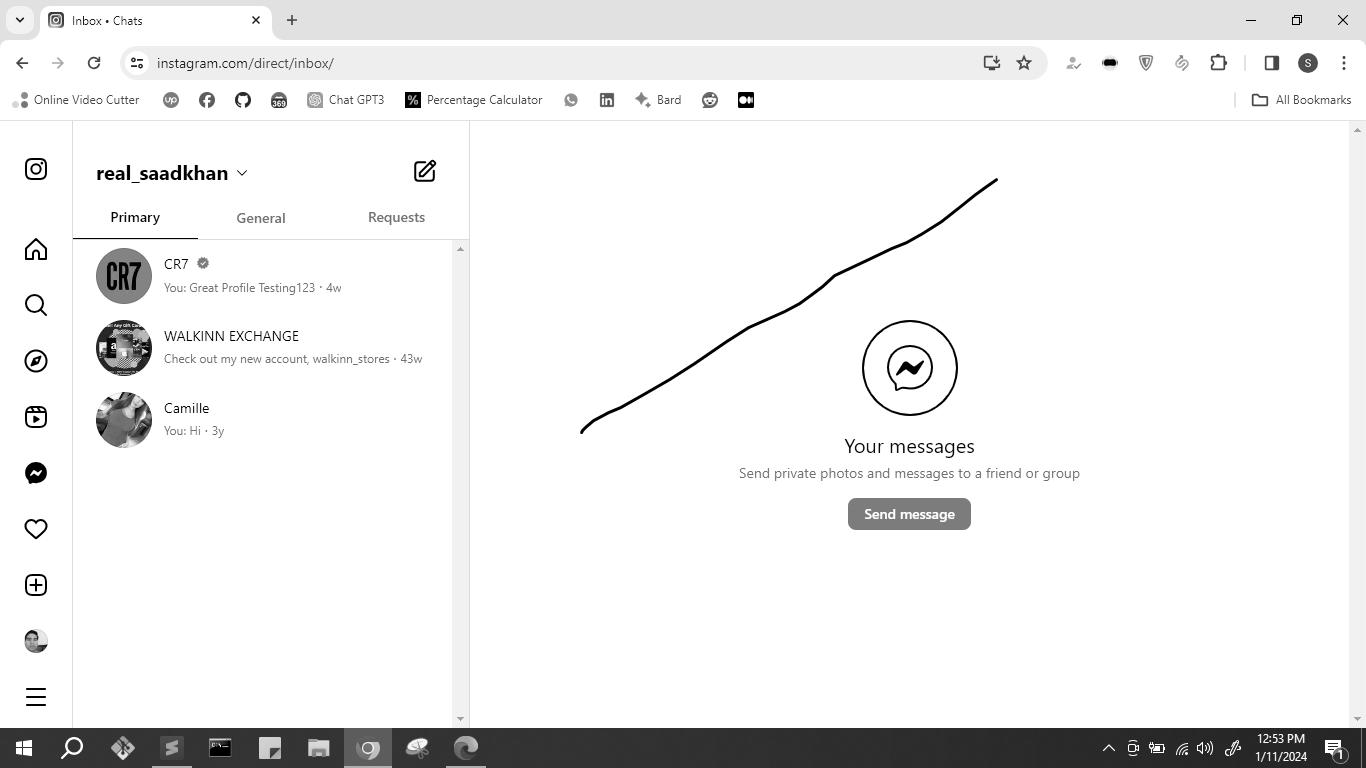Open the Percentage Calculator bookmark
1366x768 pixels.
click(x=474, y=100)
